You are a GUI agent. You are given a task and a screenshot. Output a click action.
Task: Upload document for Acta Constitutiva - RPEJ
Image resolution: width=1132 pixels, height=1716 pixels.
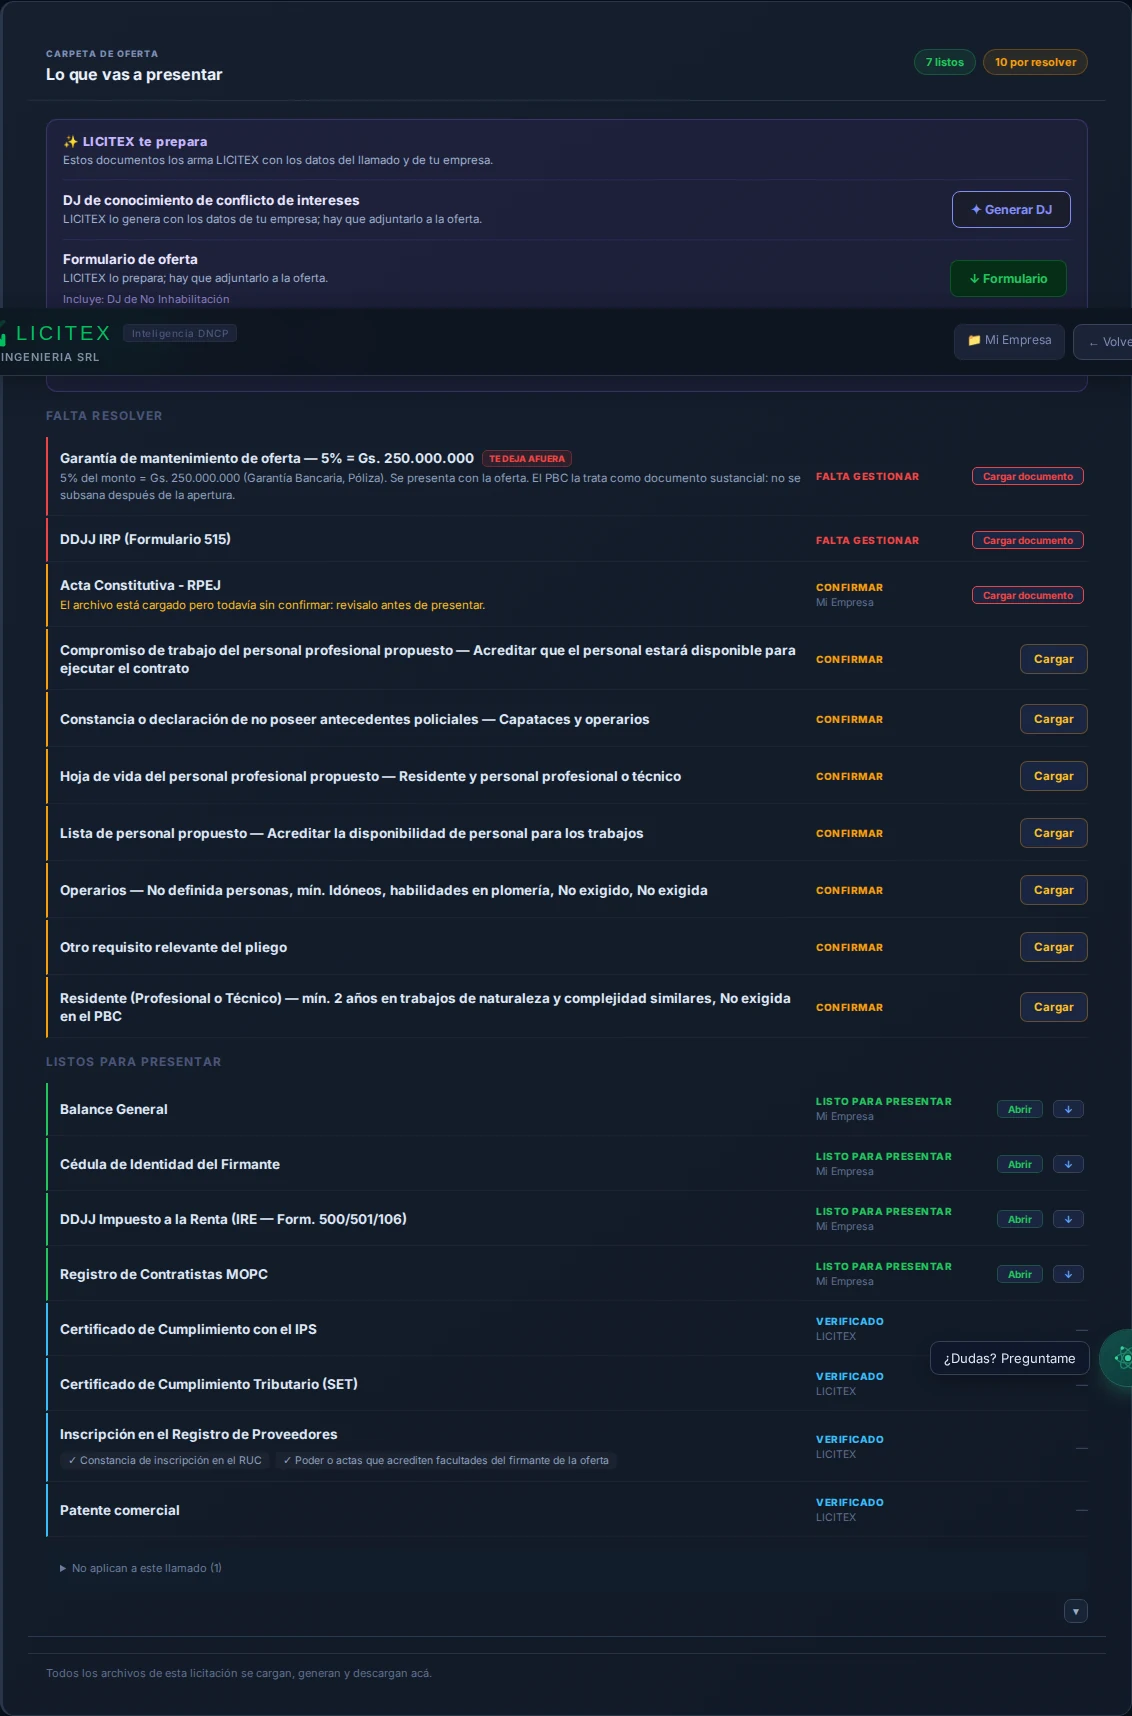1028,595
